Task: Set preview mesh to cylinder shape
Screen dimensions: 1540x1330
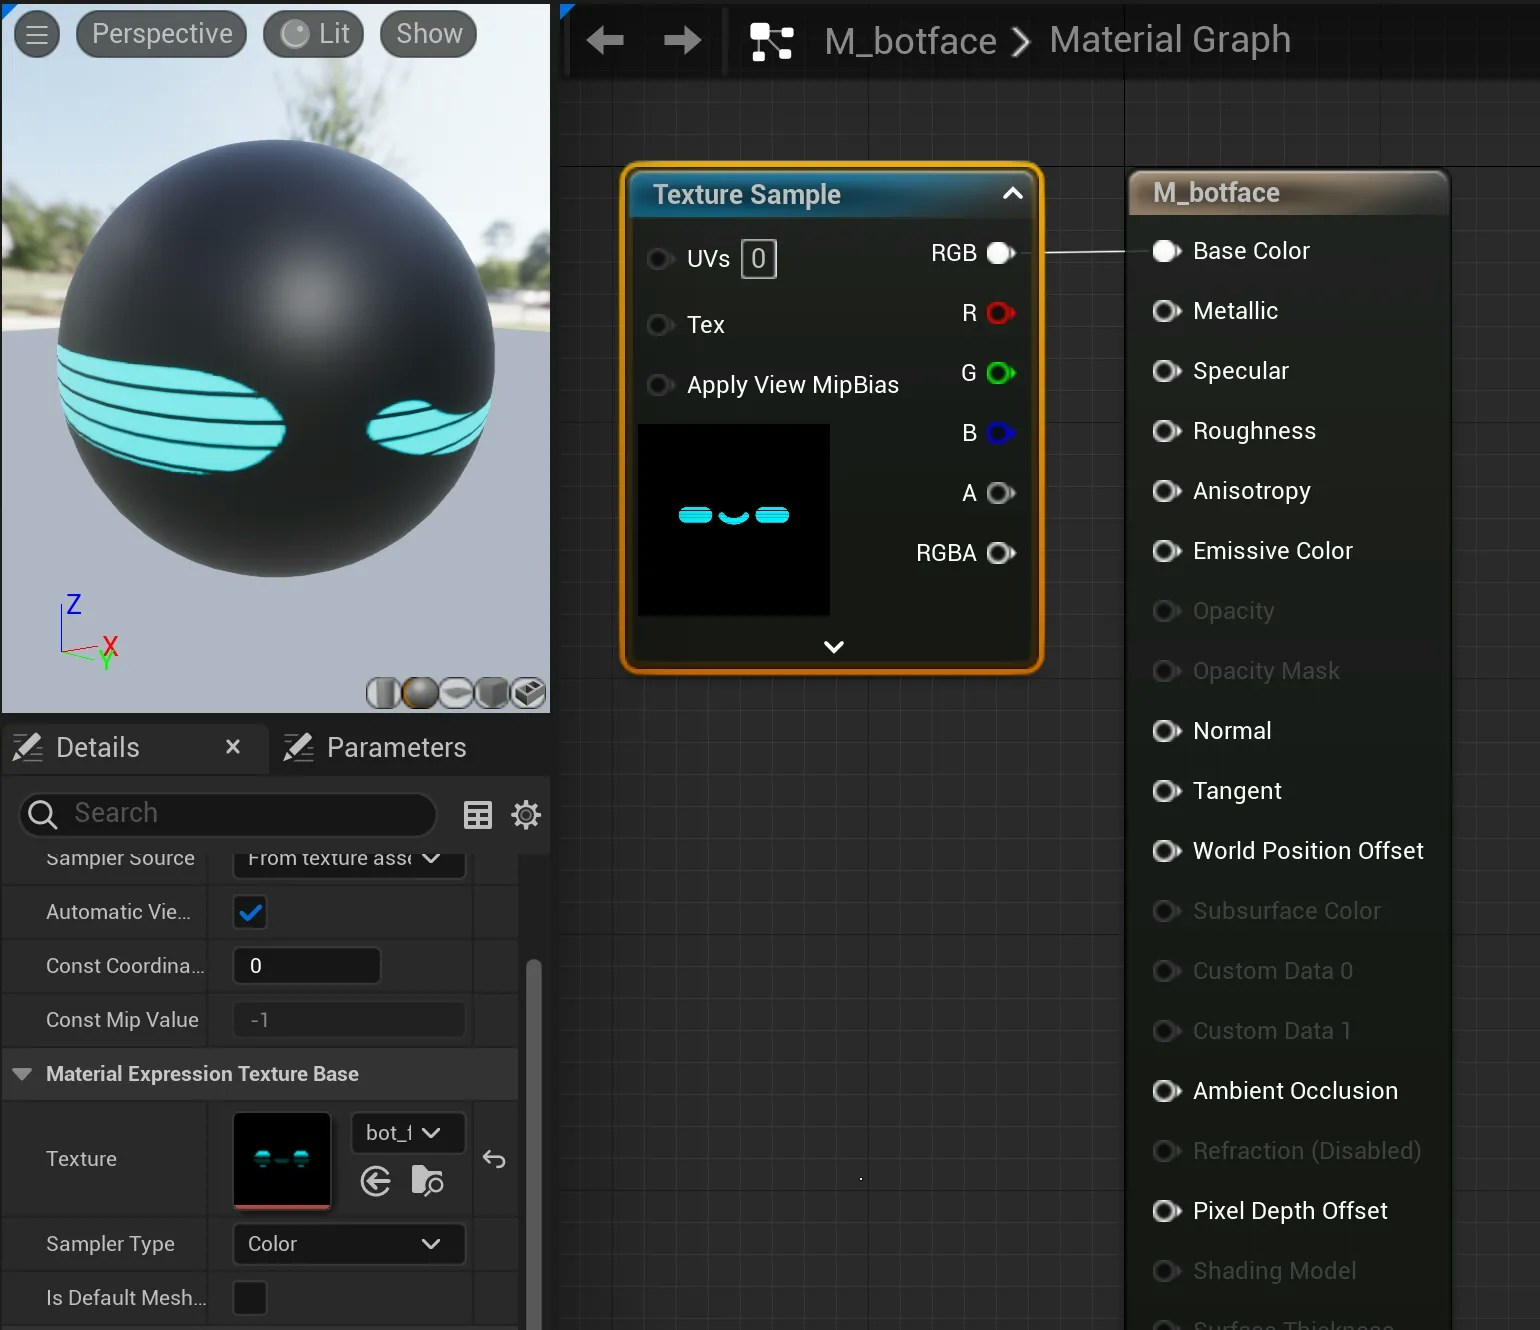Action: (383, 693)
